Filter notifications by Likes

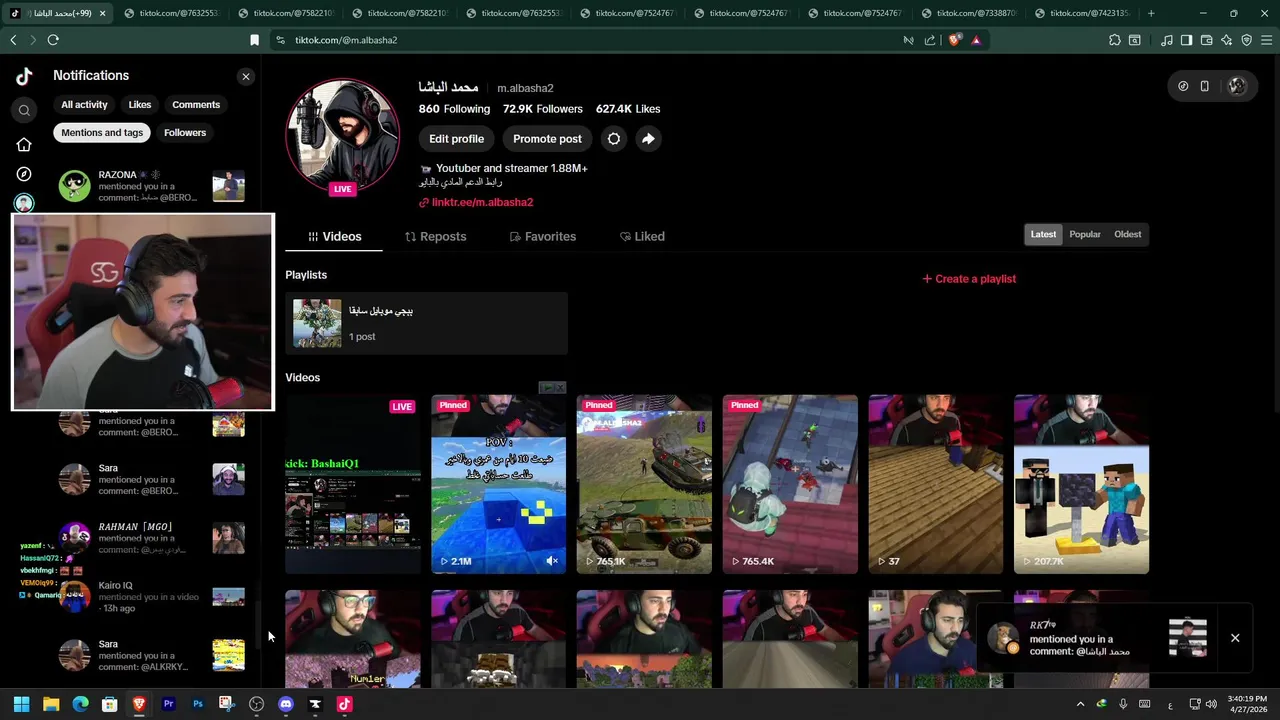[x=140, y=105]
